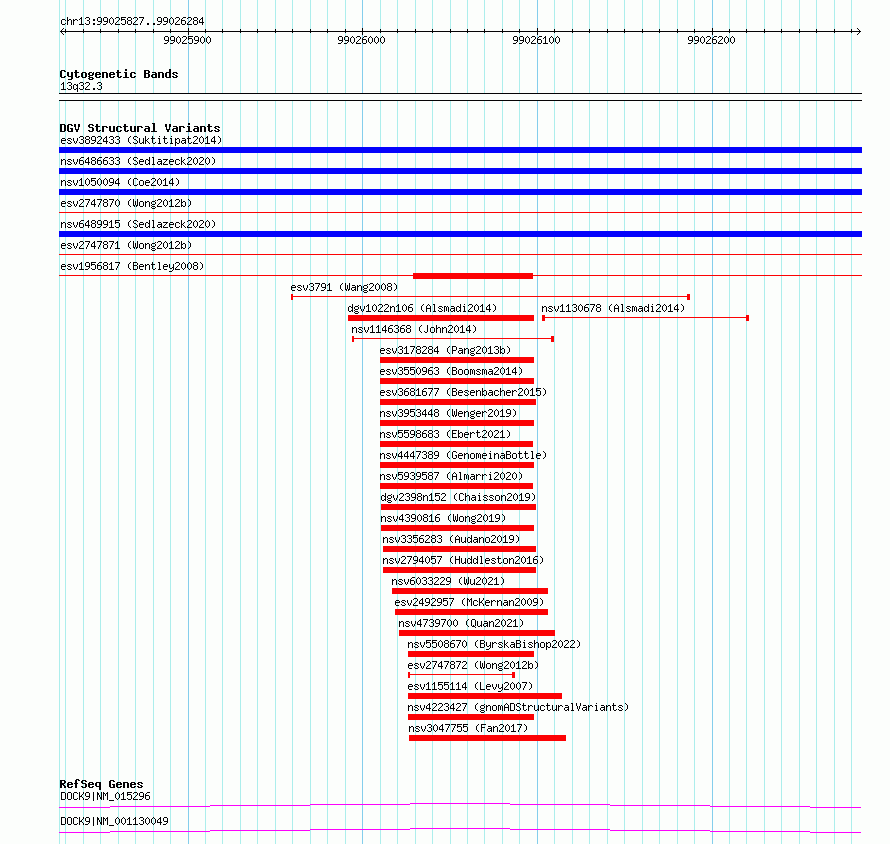The height and width of the screenshot is (844, 890).
Task: Open dgv1022n106 (Alsmadi2014) variant
Action: 422,308
